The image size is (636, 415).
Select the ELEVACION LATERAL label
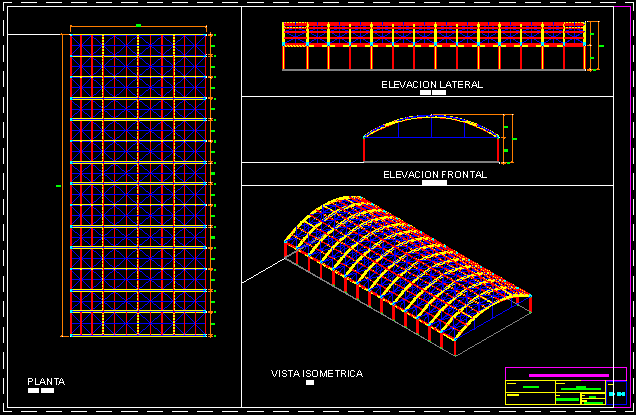point(432,85)
